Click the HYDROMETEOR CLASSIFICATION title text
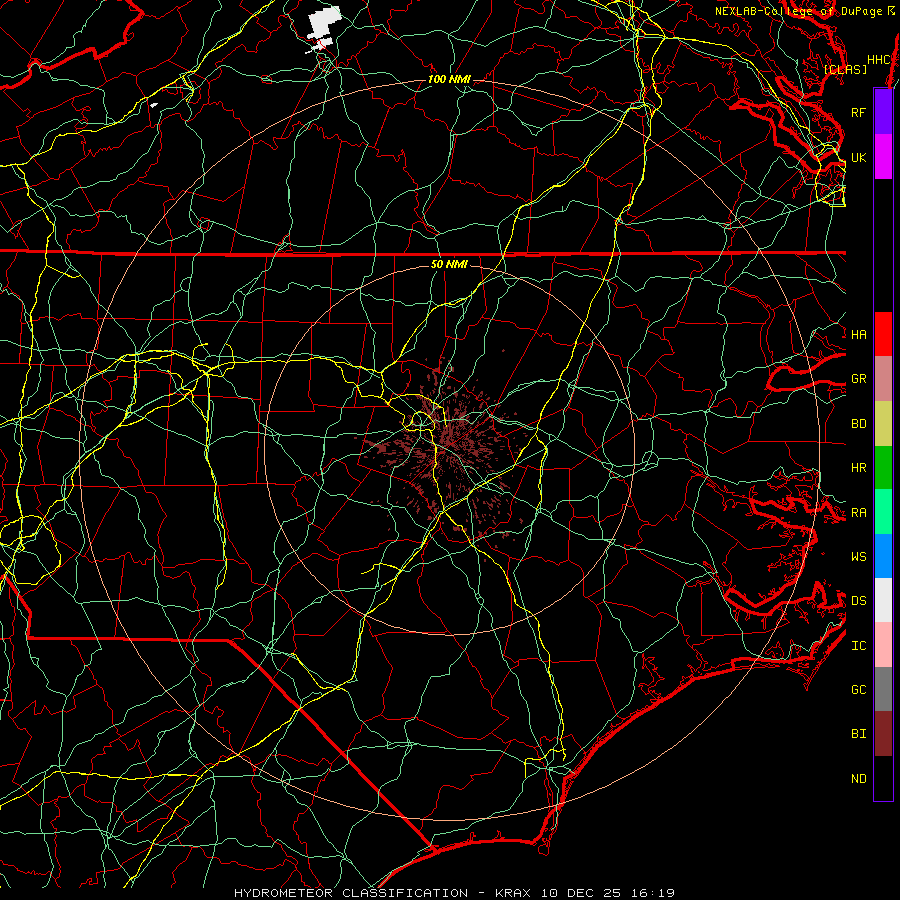Screen dimensions: 900x900 pos(351,893)
